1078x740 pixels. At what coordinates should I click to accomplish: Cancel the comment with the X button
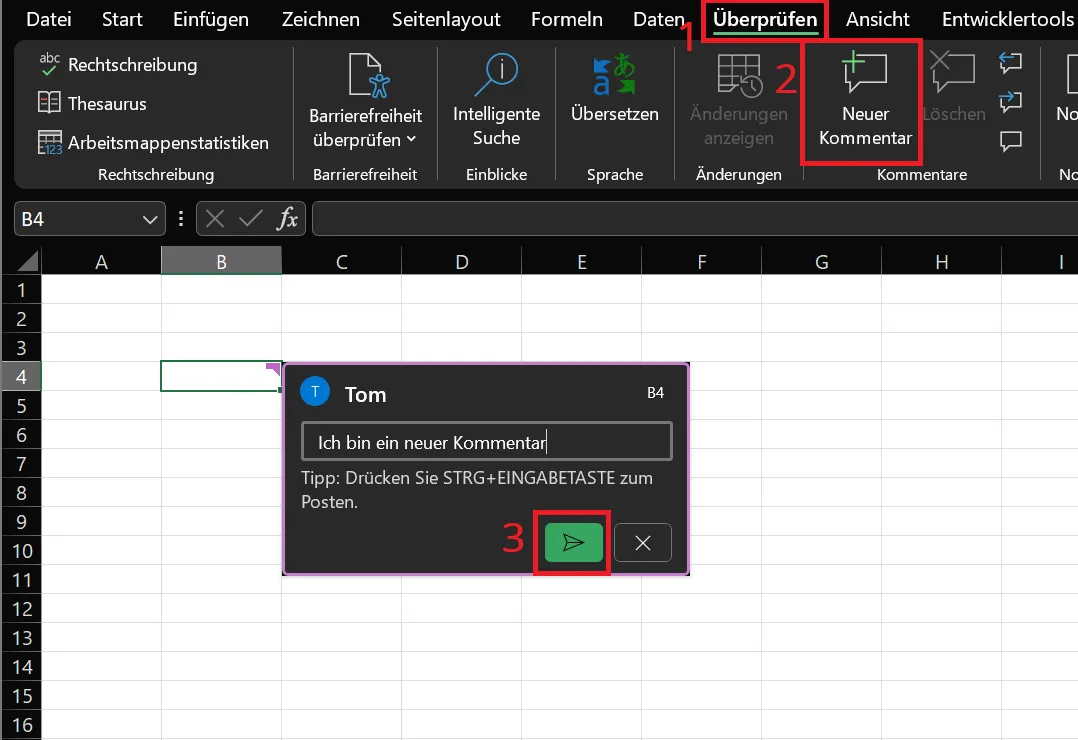click(643, 543)
